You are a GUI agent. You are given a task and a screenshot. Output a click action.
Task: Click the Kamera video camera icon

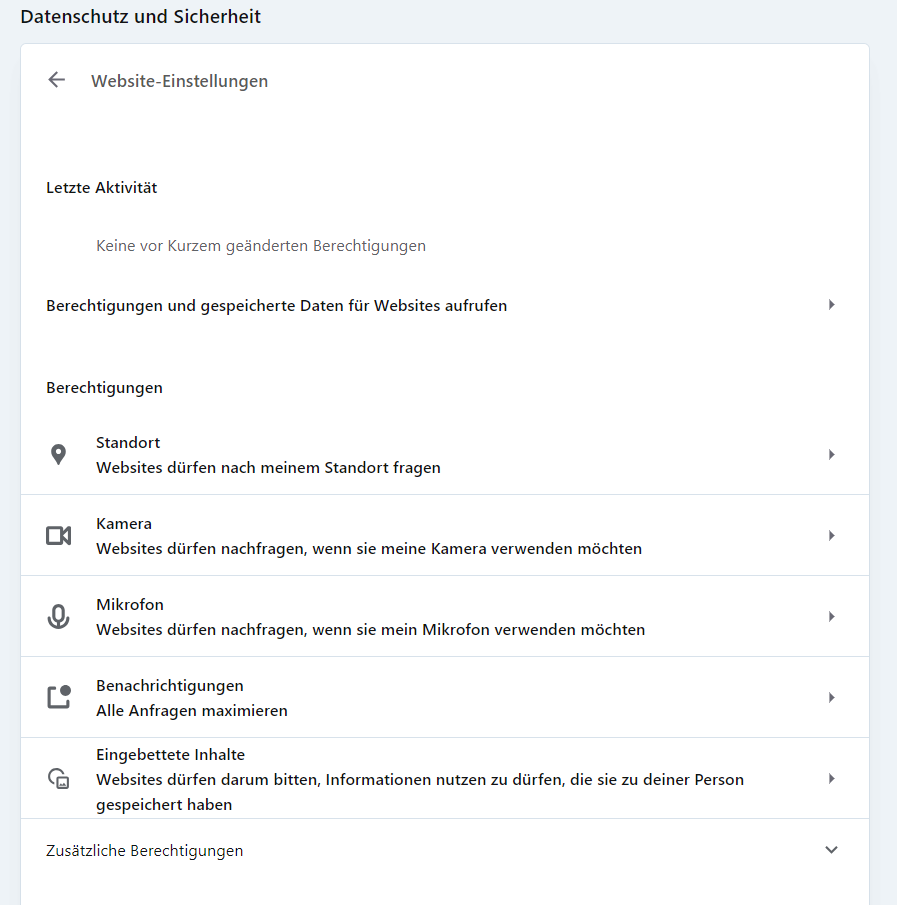click(x=58, y=536)
